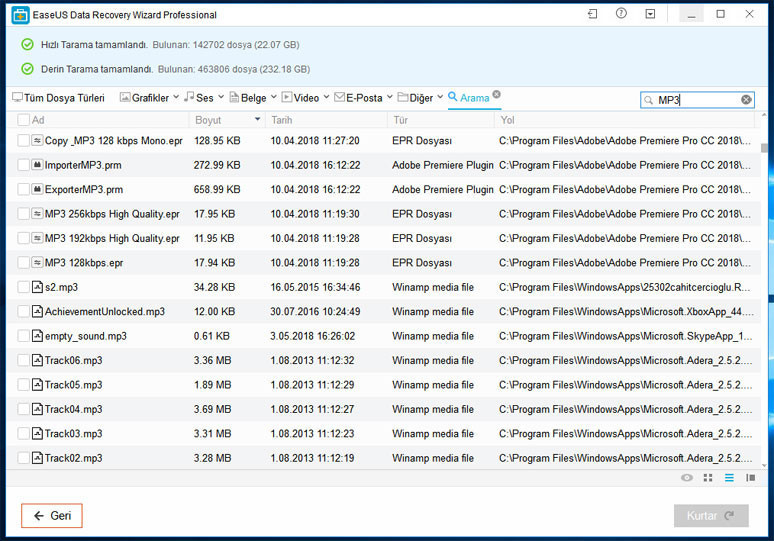Screen dimensions: 774x541
Task: Toggle the select-all checkbox in Ad header
Action: click(23, 120)
